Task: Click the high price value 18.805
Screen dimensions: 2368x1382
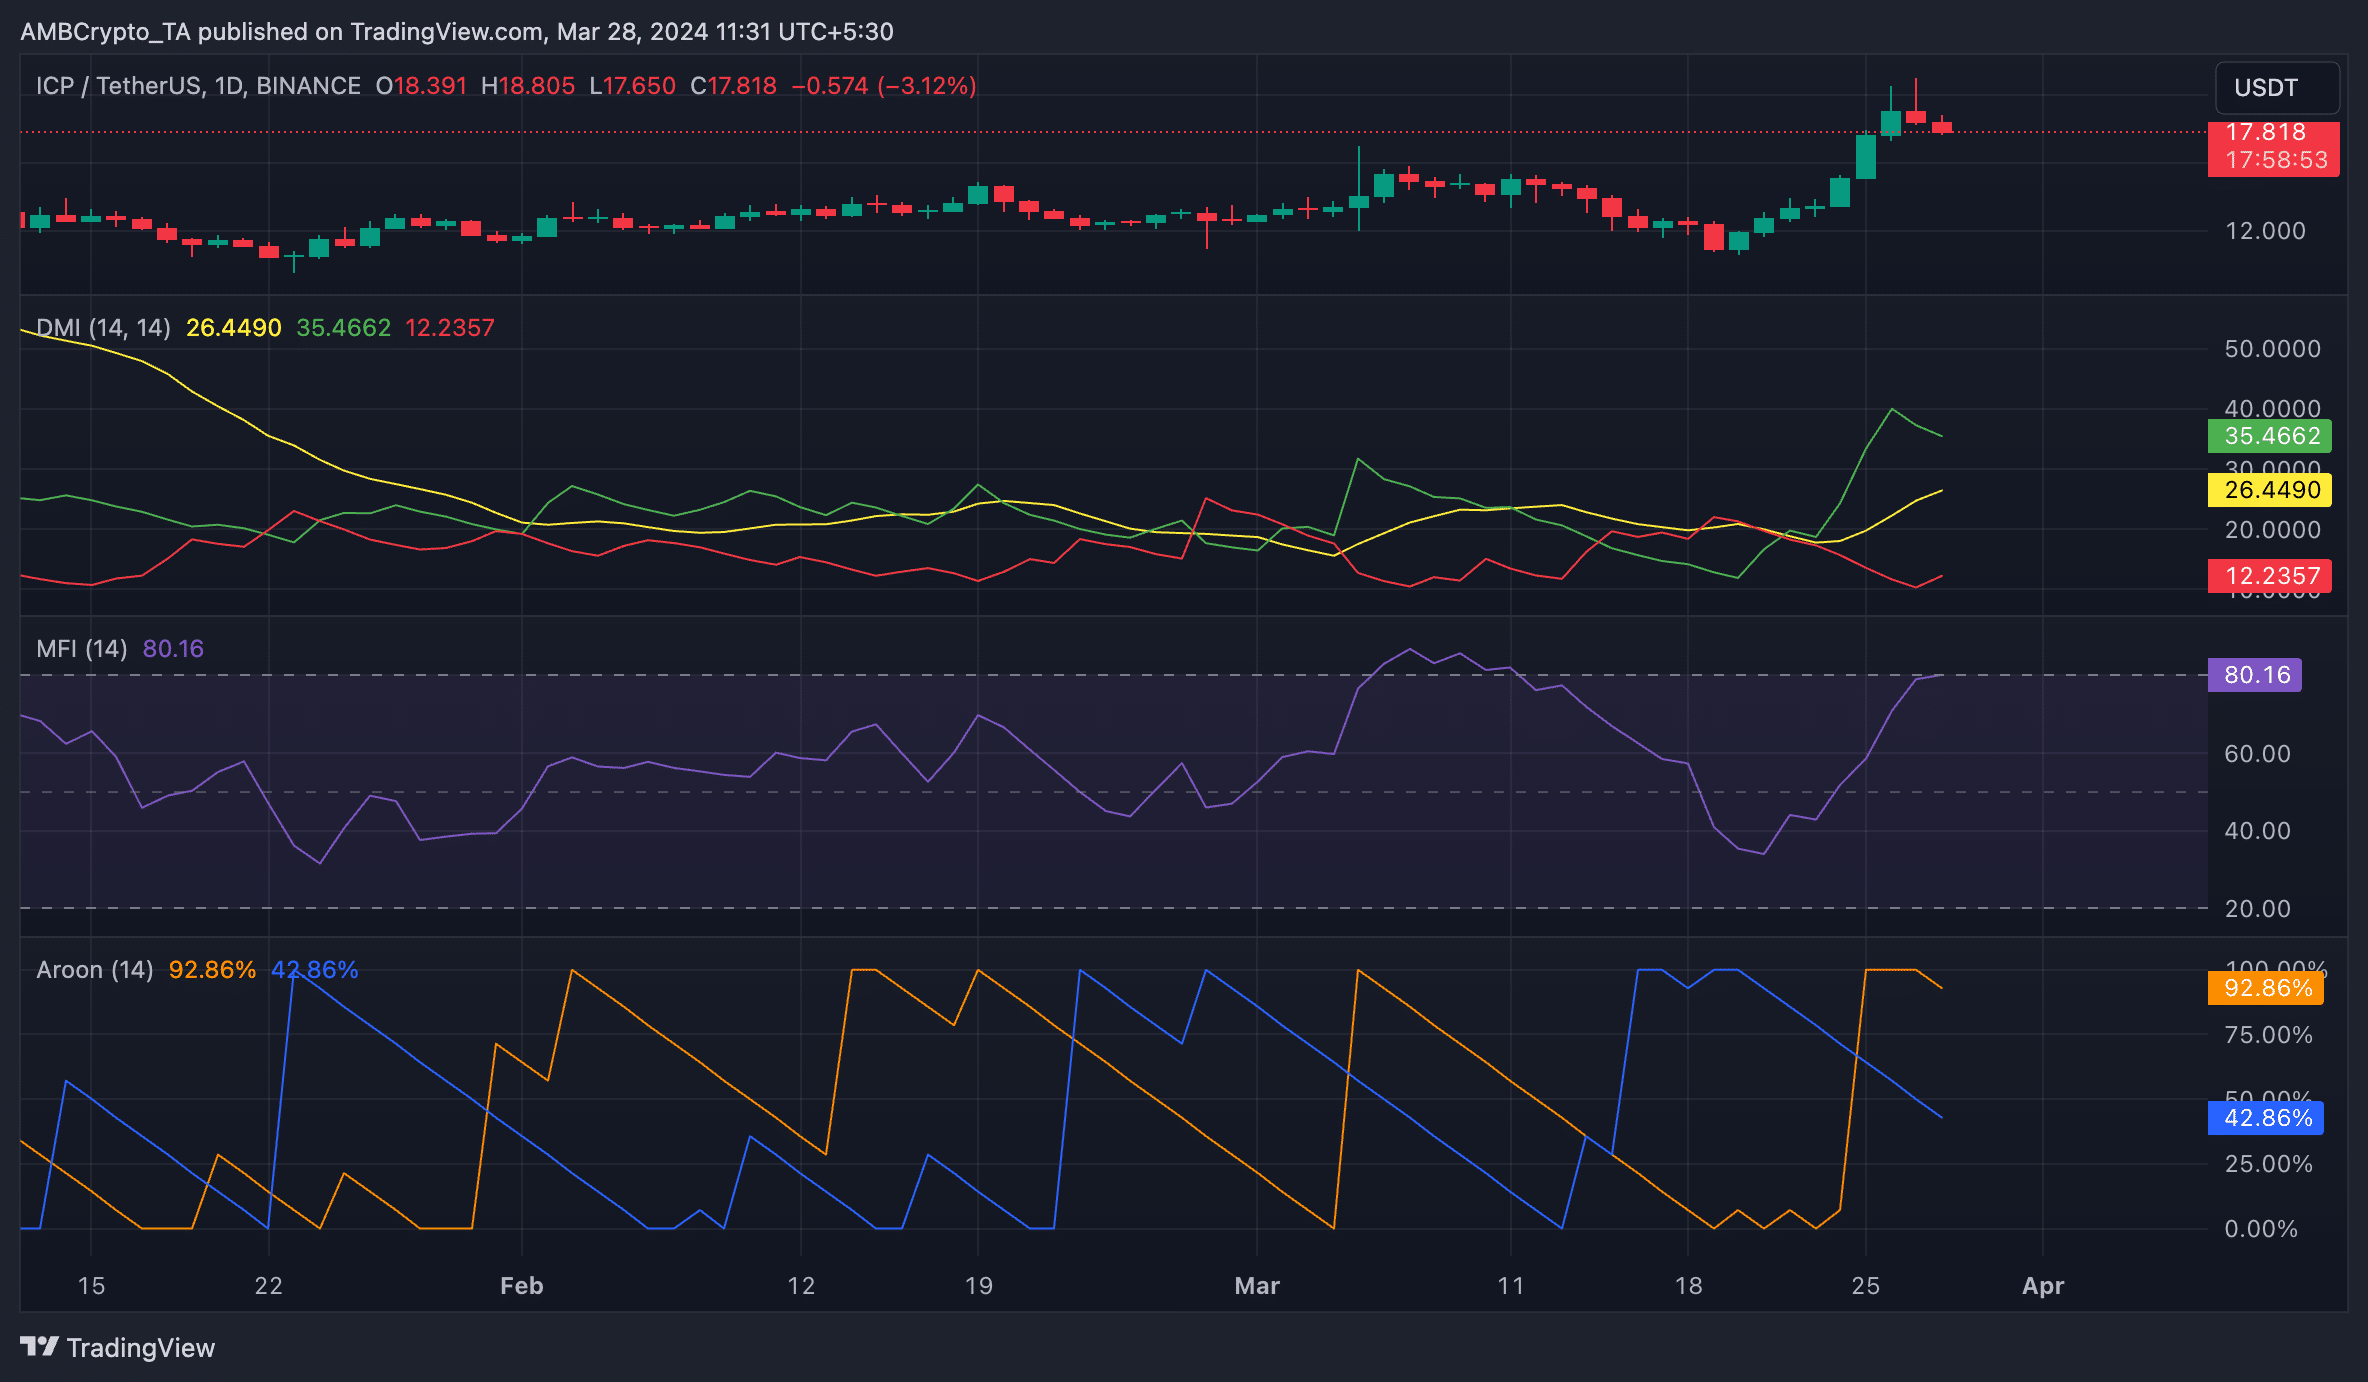Action: pos(537,86)
